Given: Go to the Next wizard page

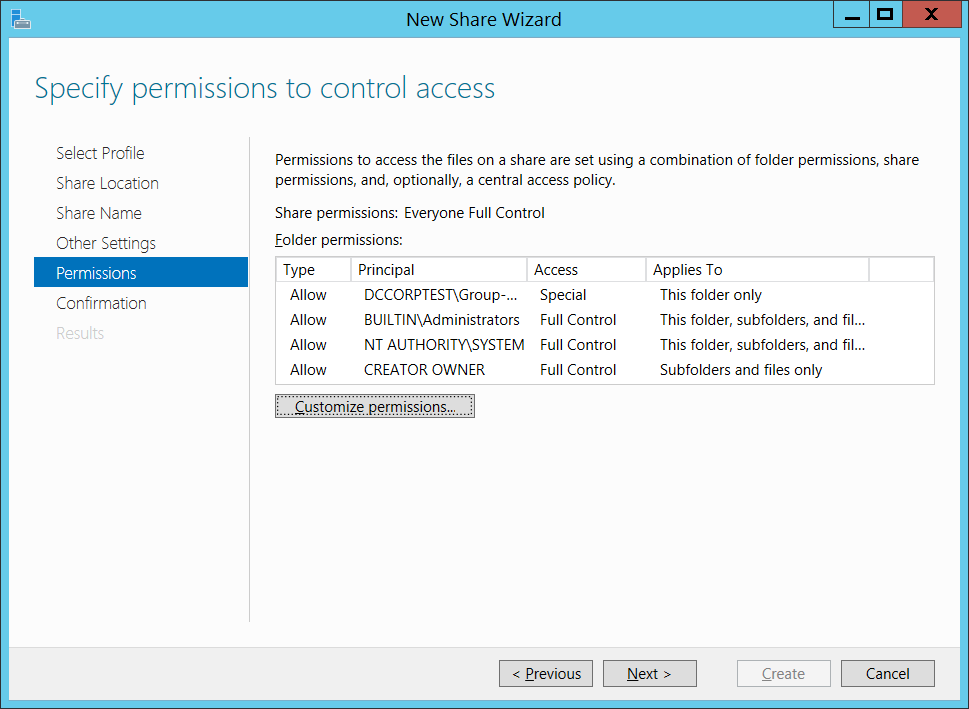Looking at the screenshot, I should pos(650,673).
